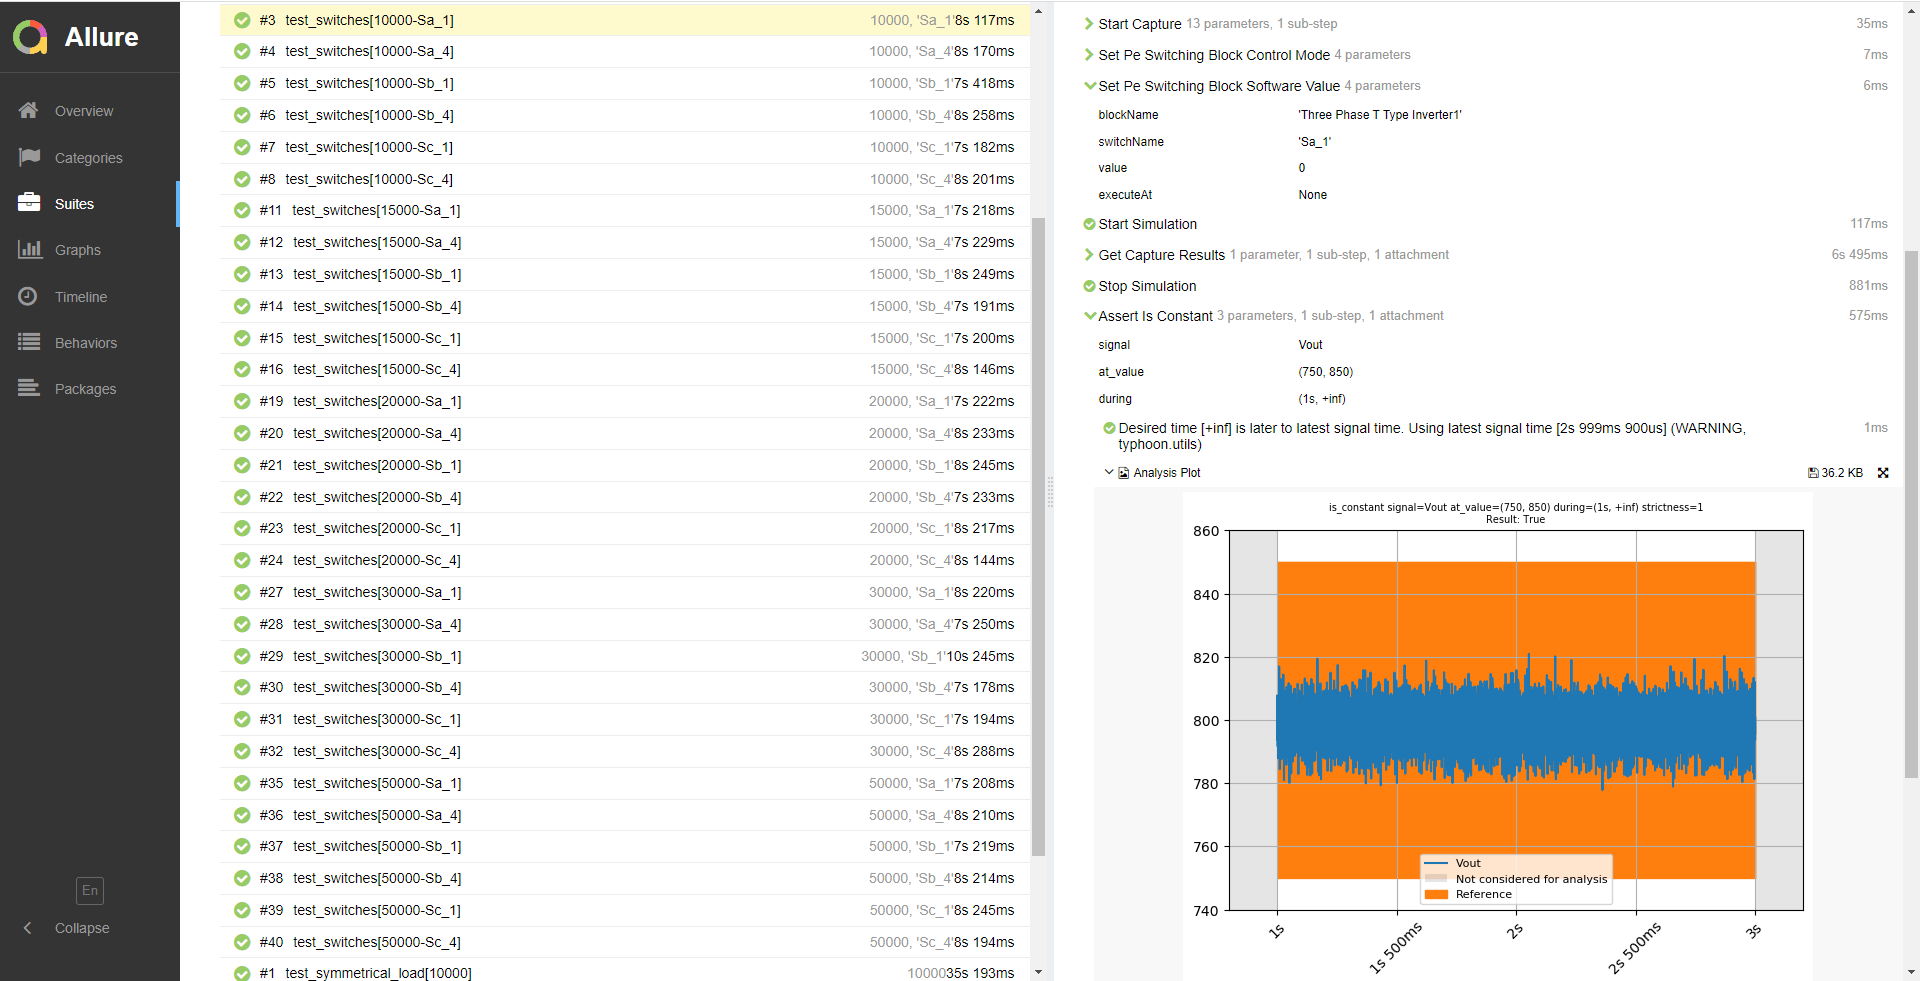This screenshot has width=1920, height=981.
Task: Click the 6s 495ms duration text
Action: click(1859, 255)
